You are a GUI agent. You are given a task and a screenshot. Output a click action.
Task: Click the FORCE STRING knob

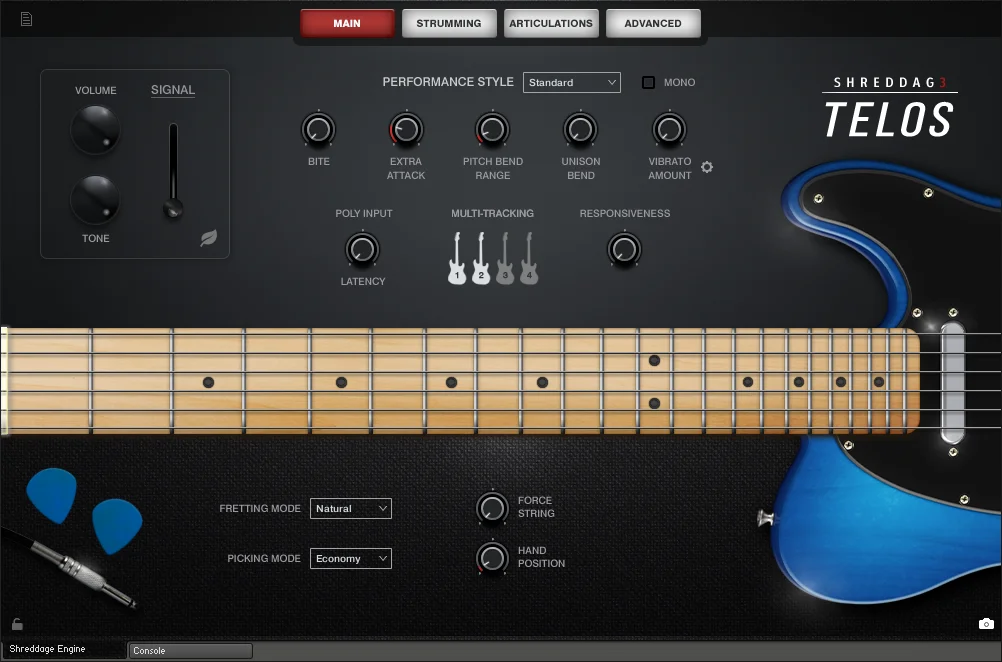pos(492,509)
